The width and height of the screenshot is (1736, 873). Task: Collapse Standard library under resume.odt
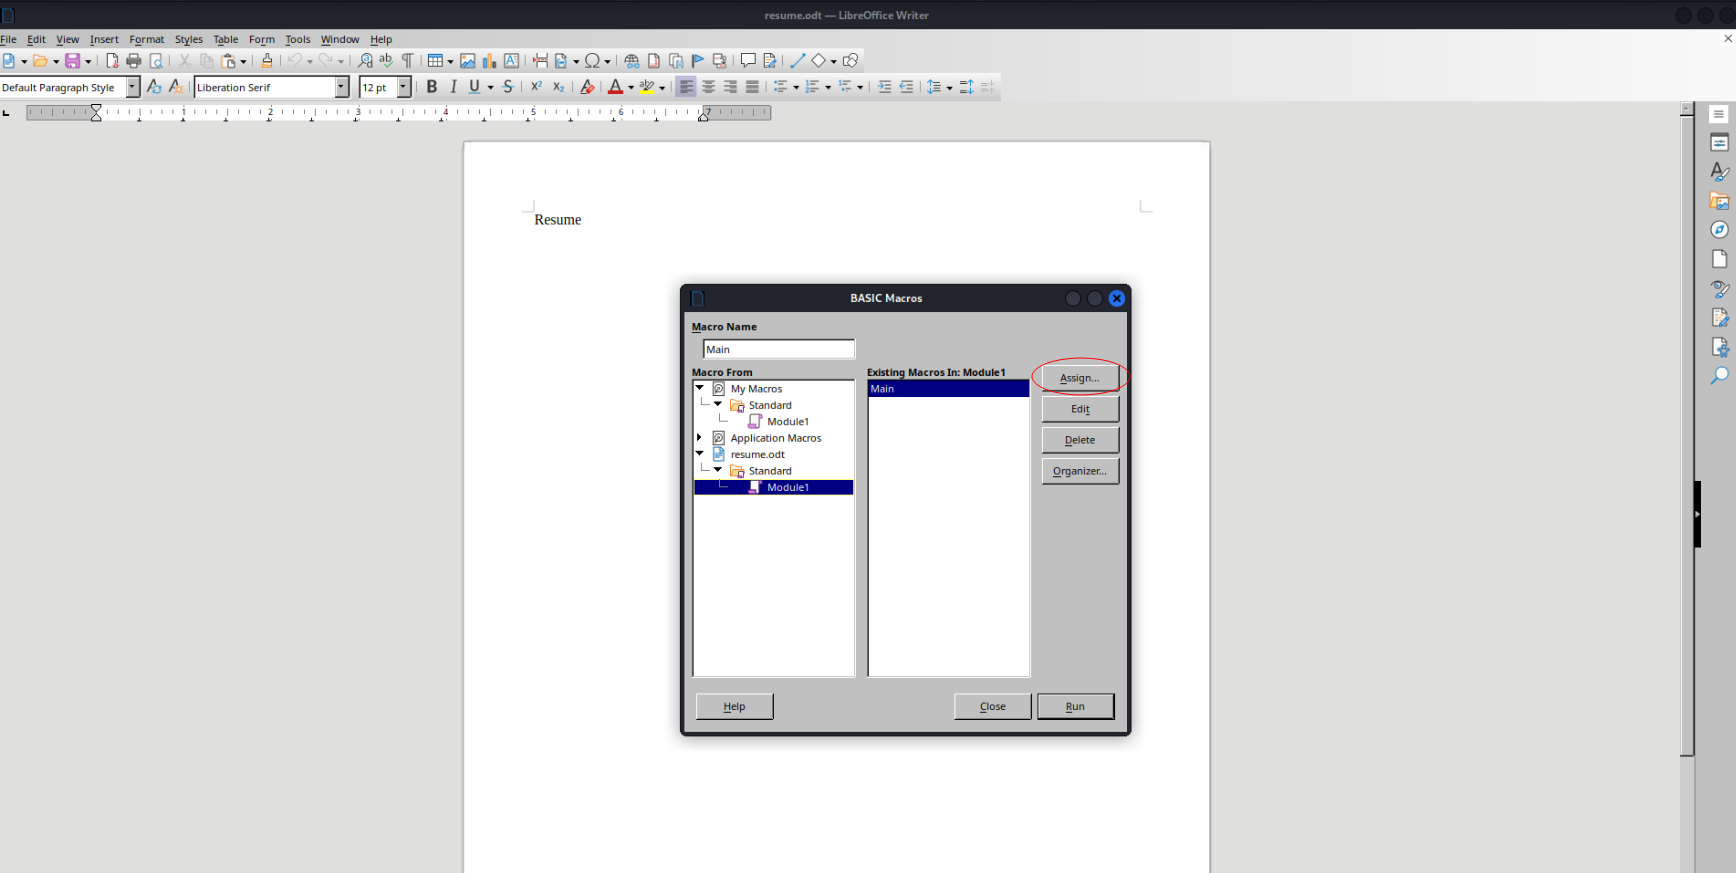pos(718,470)
